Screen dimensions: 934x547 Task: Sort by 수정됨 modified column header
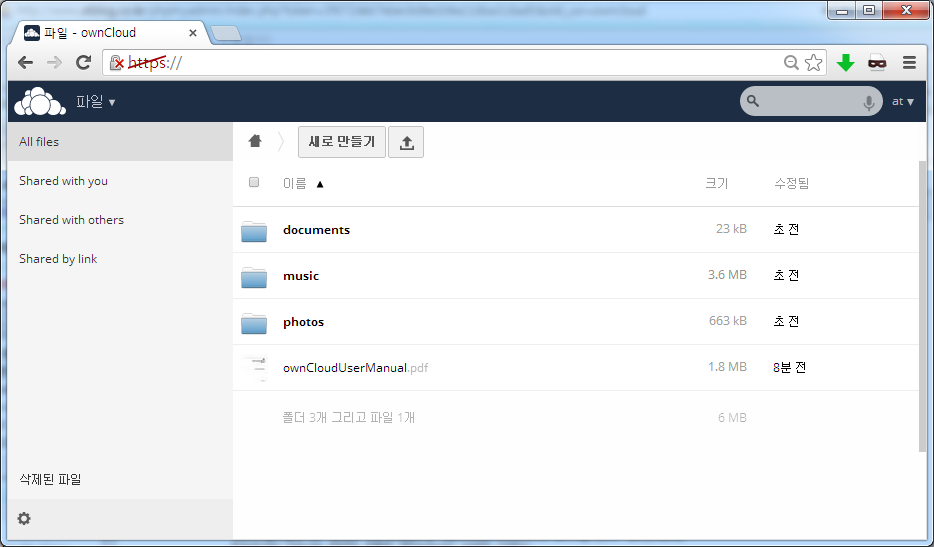792,184
